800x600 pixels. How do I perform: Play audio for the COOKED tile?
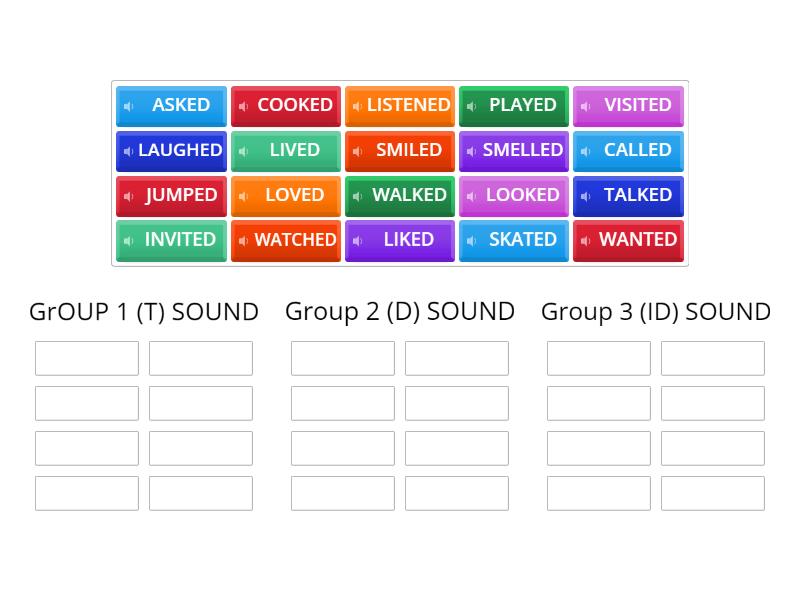[x=243, y=106]
